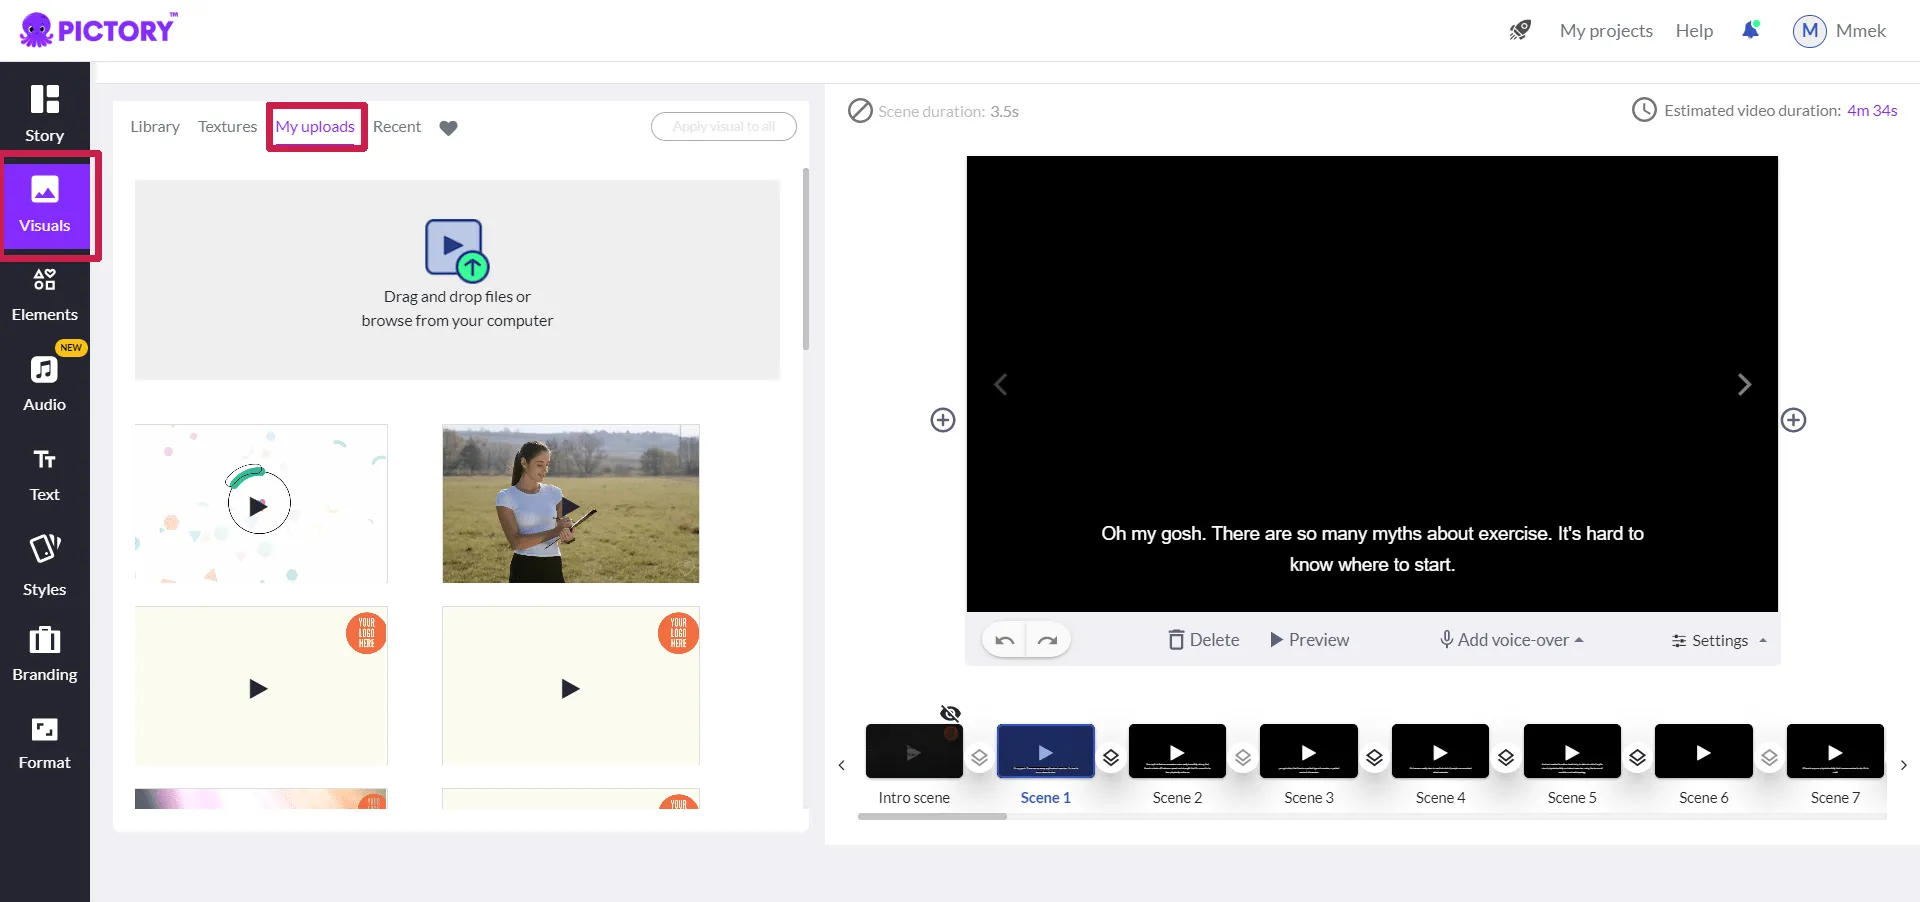
Task: Select the Scene 6 thumbnail
Action: pyautogui.click(x=1704, y=751)
